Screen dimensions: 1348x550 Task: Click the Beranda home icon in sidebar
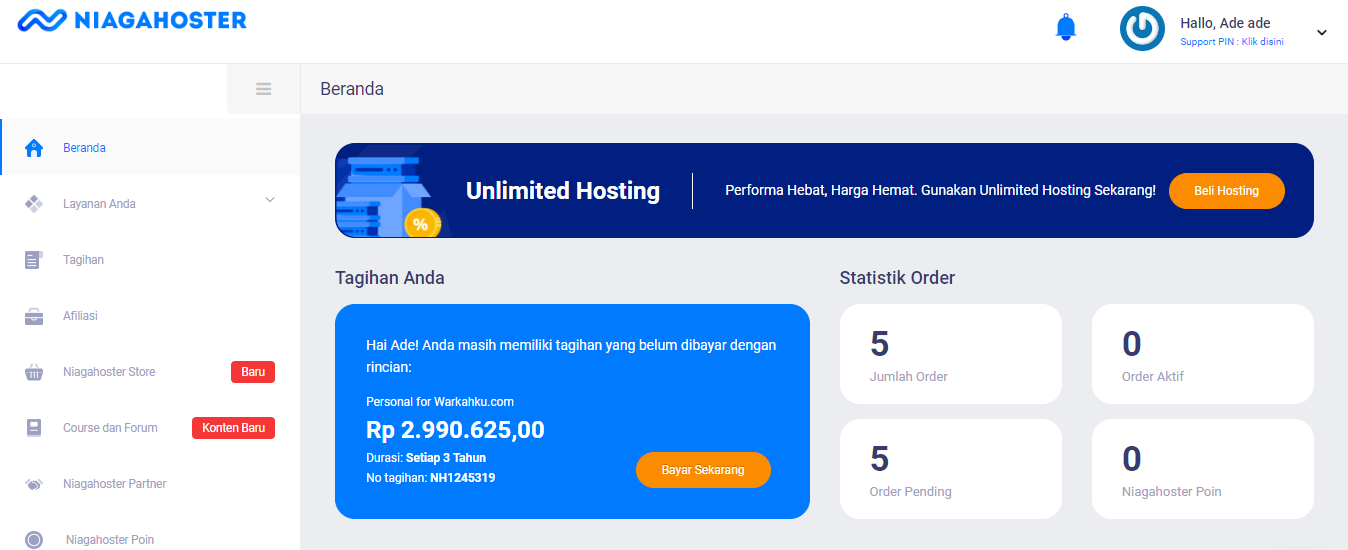(34, 148)
